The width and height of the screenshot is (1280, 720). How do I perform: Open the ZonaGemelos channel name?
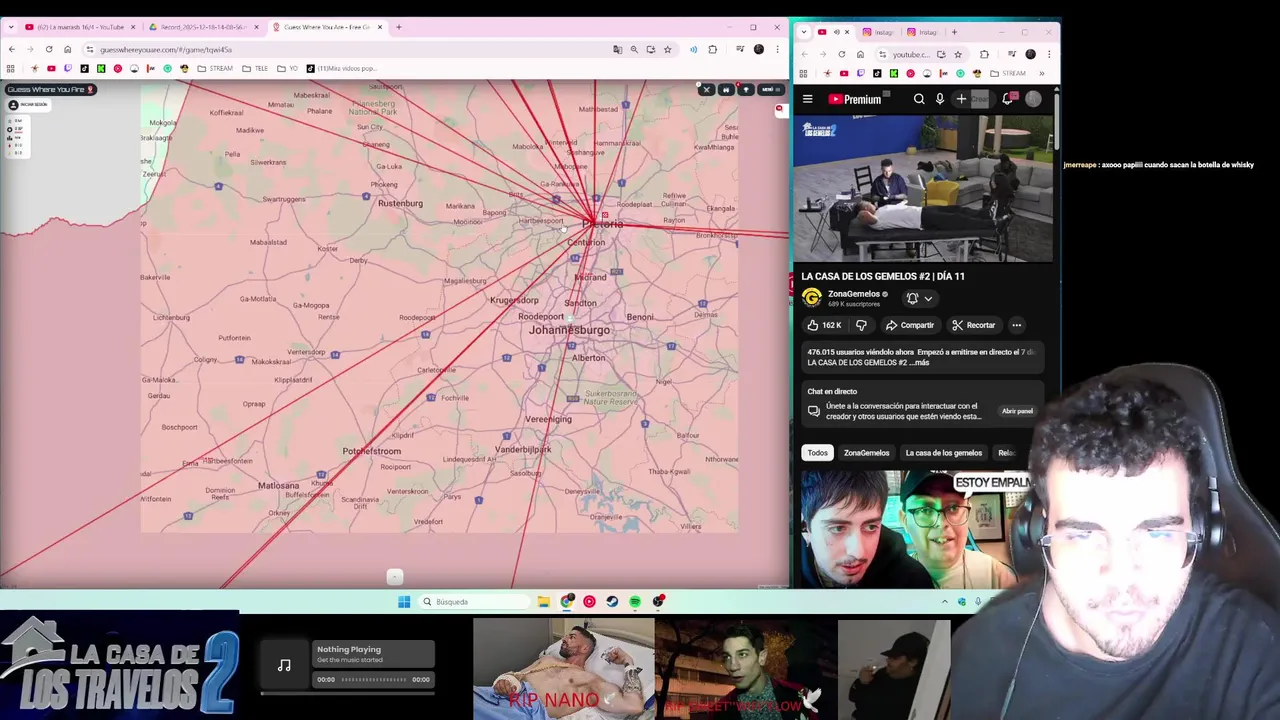point(853,294)
